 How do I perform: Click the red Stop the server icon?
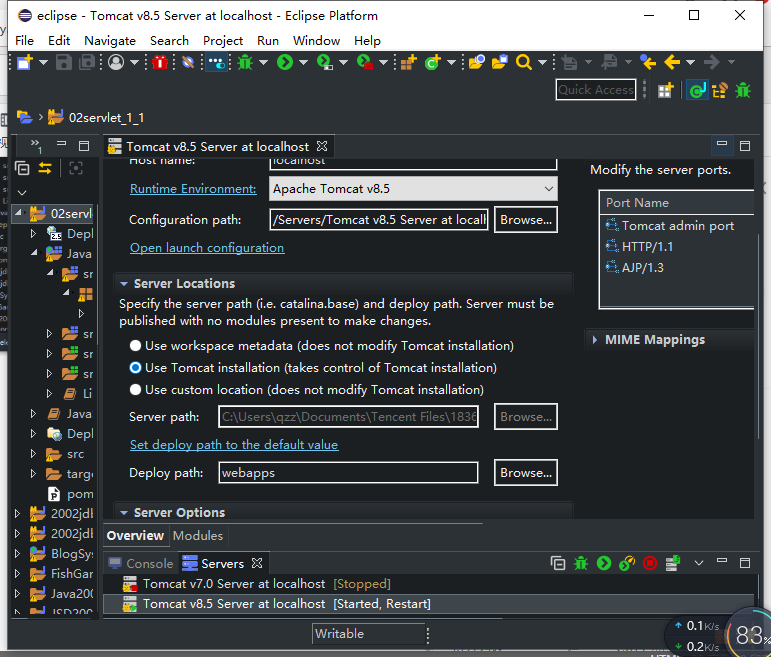[x=650, y=563]
